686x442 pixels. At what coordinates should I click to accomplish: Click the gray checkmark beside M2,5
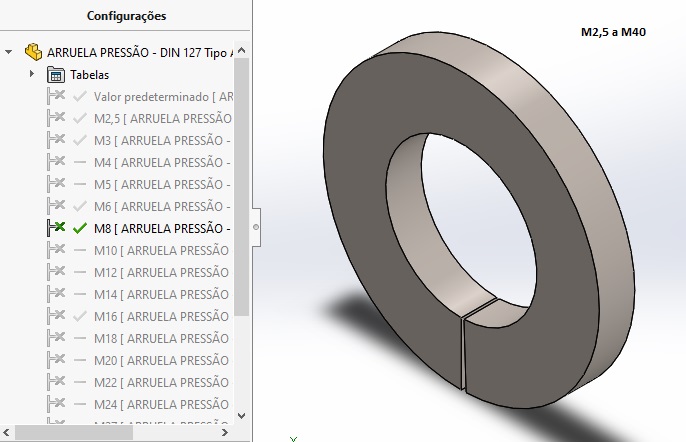click(x=80, y=118)
